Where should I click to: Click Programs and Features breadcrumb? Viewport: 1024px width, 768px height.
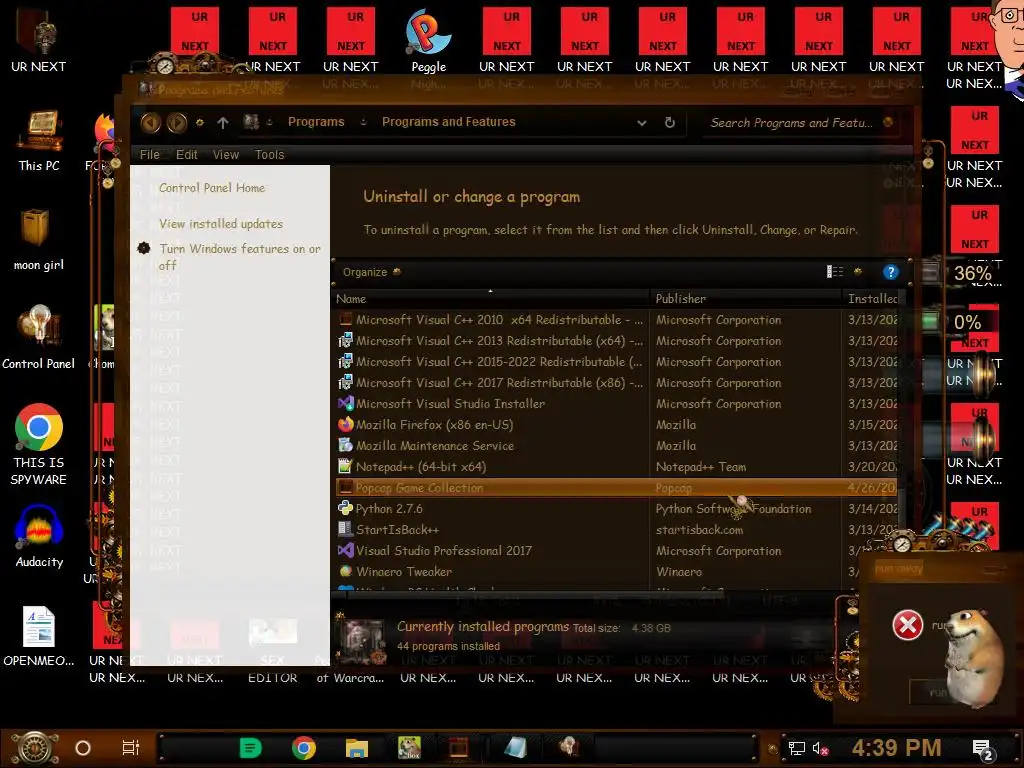(x=449, y=122)
